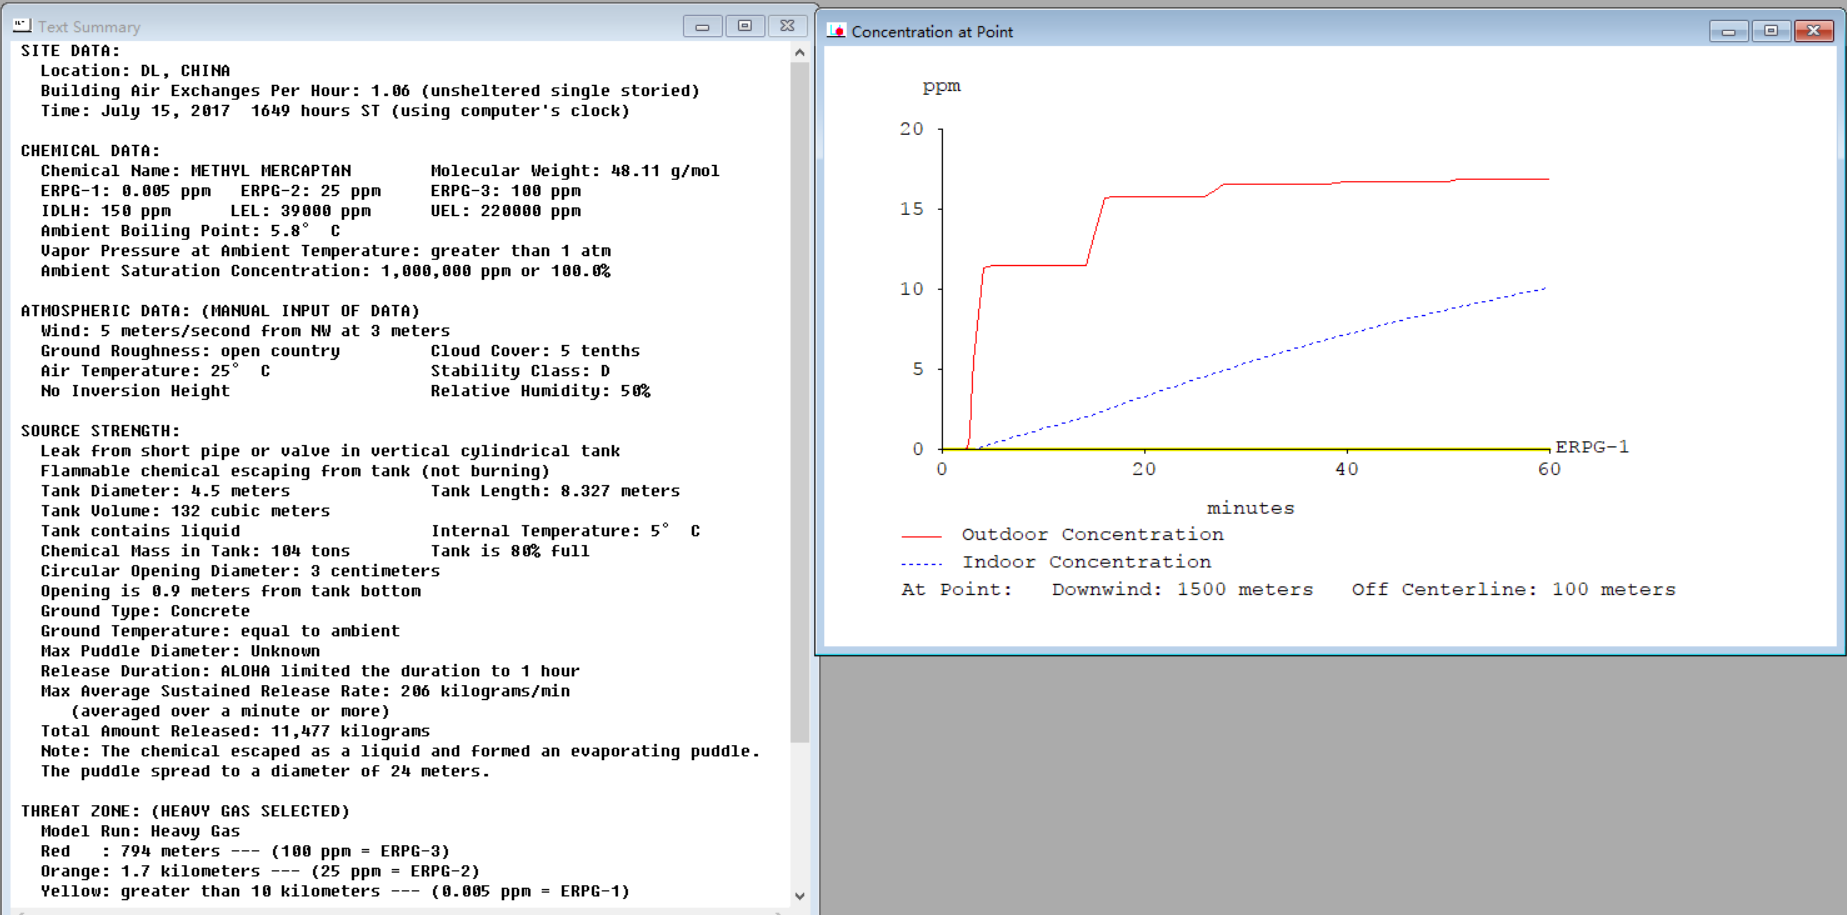Click the Concentration at Point title text
This screenshot has height=915, width=1847.
[x=932, y=32]
